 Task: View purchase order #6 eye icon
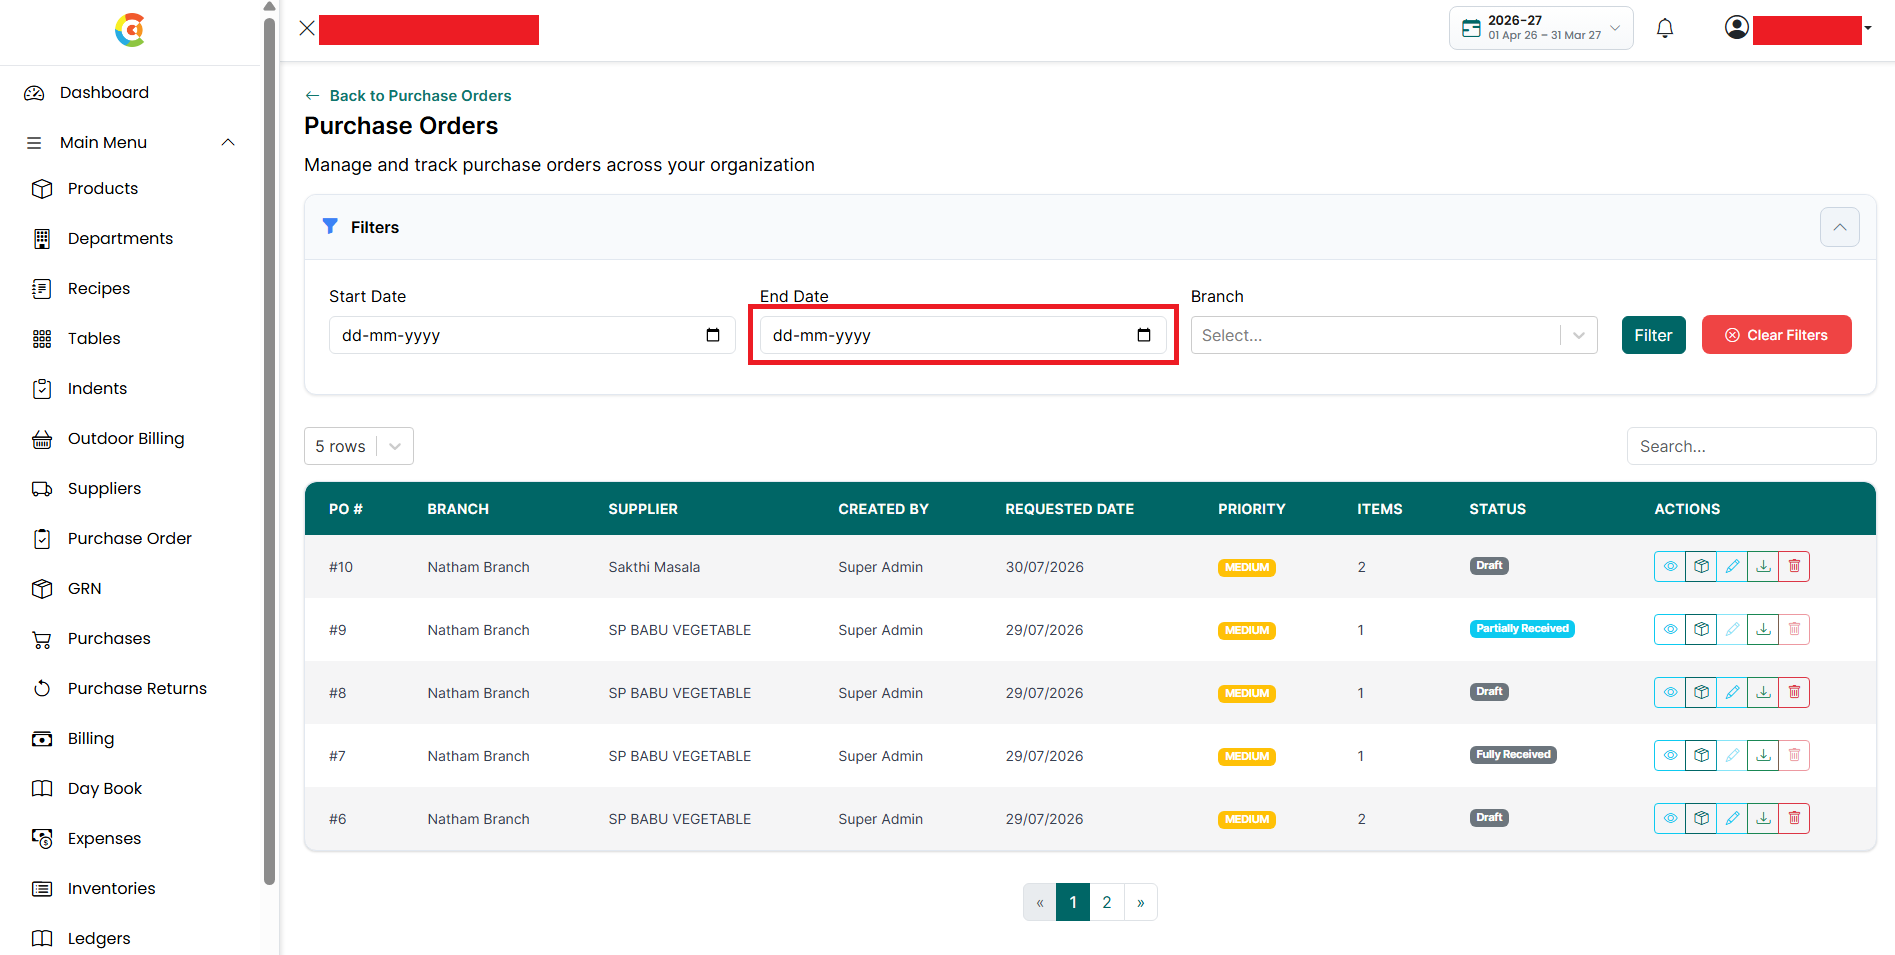[x=1670, y=819]
